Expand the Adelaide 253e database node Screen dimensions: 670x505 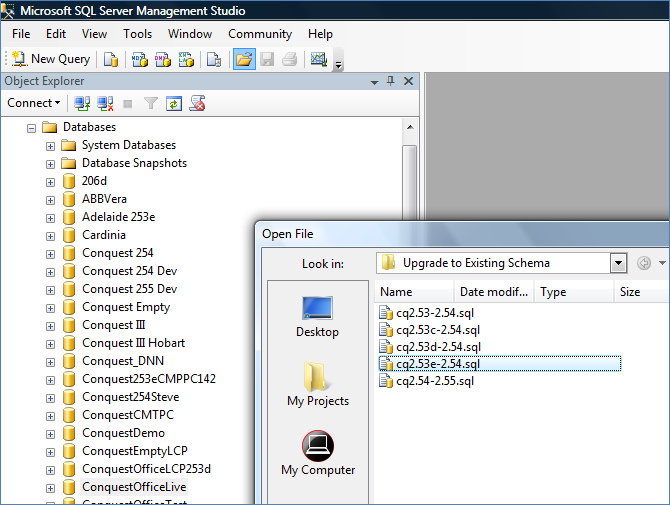[50, 218]
